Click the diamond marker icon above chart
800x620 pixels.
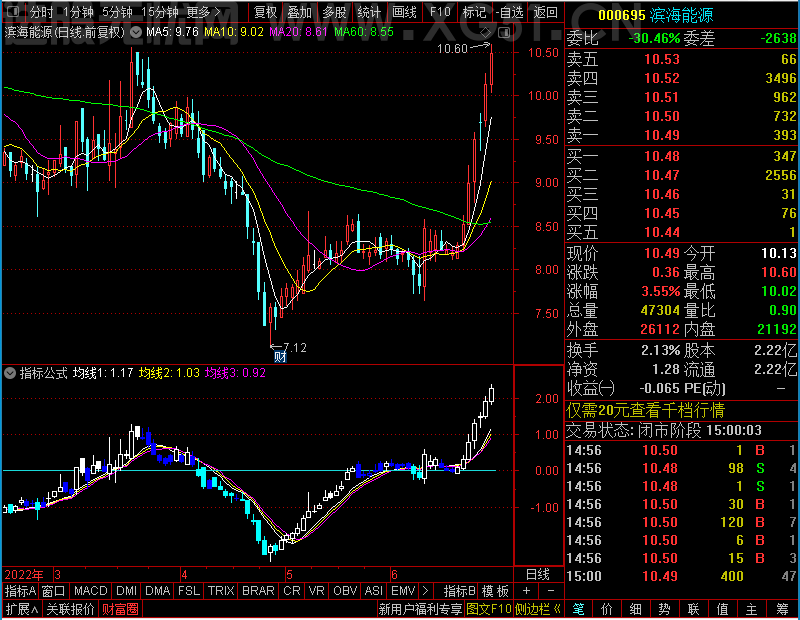(x=486, y=33)
